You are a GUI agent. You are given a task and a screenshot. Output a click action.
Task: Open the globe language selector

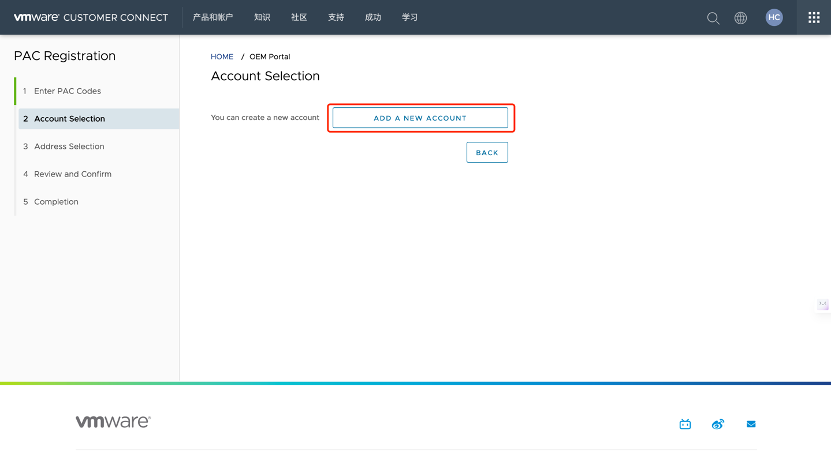(740, 18)
